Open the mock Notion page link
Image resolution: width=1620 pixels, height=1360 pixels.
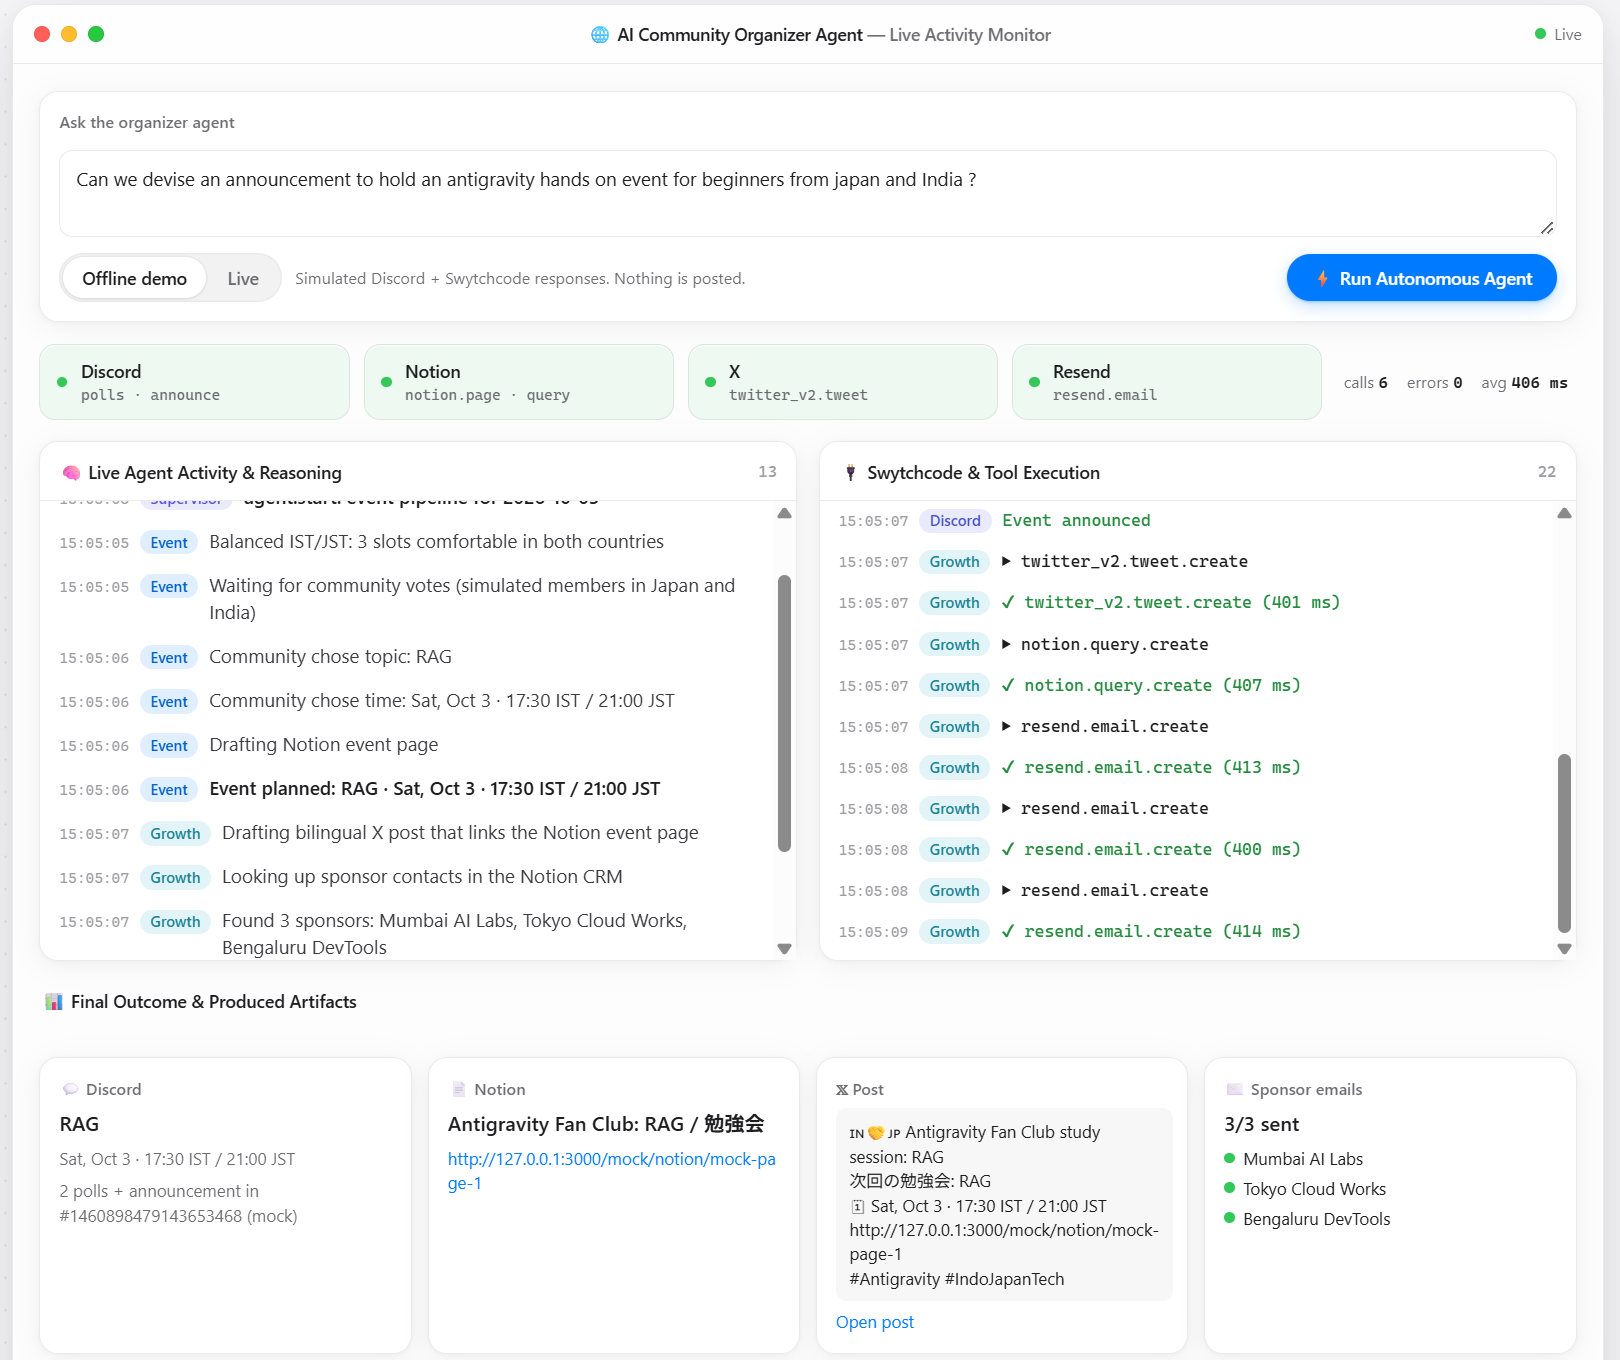pyautogui.click(x=612, y=1171)
